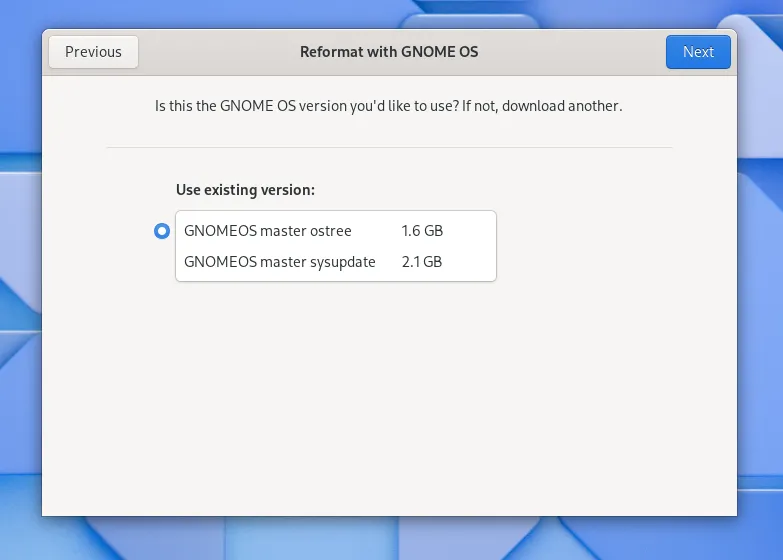Click the 1.6 GB size value
The height and width of the screenshot is (560, 783).
pyautogui.click(x=422, y=231)
